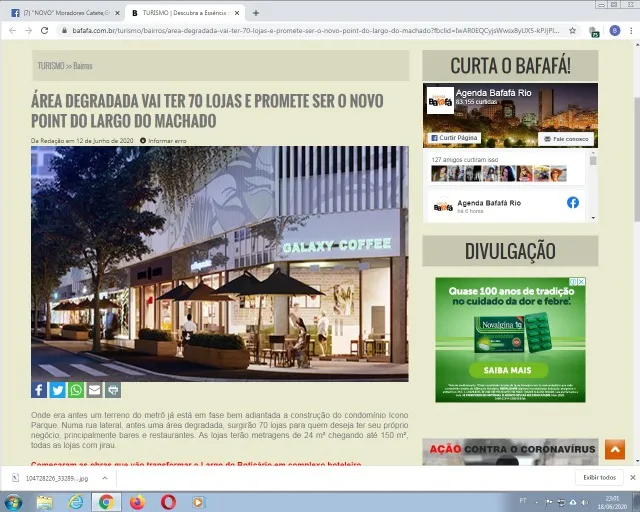Close the TURISMO Bafafá tab
The height and width of the screenshot is (512, 640).
tap(237, 13)
